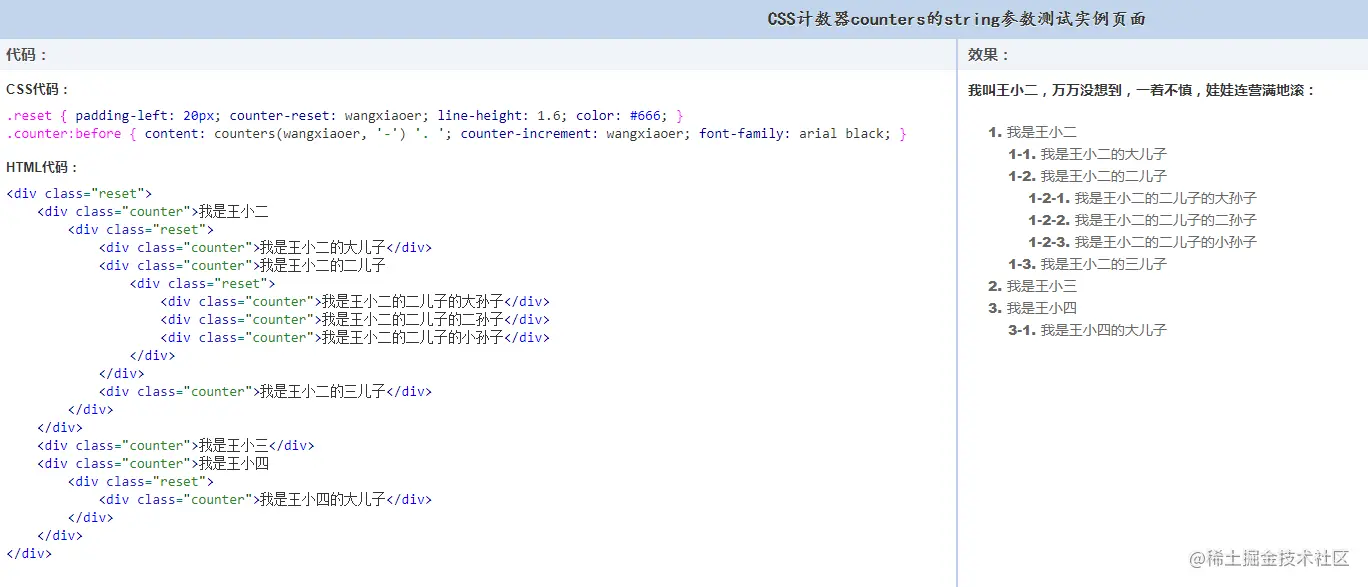This screenshot has width=1368, height=587.
Task: Click result item '3. 我是王小四'
Action: [1032, 308]
